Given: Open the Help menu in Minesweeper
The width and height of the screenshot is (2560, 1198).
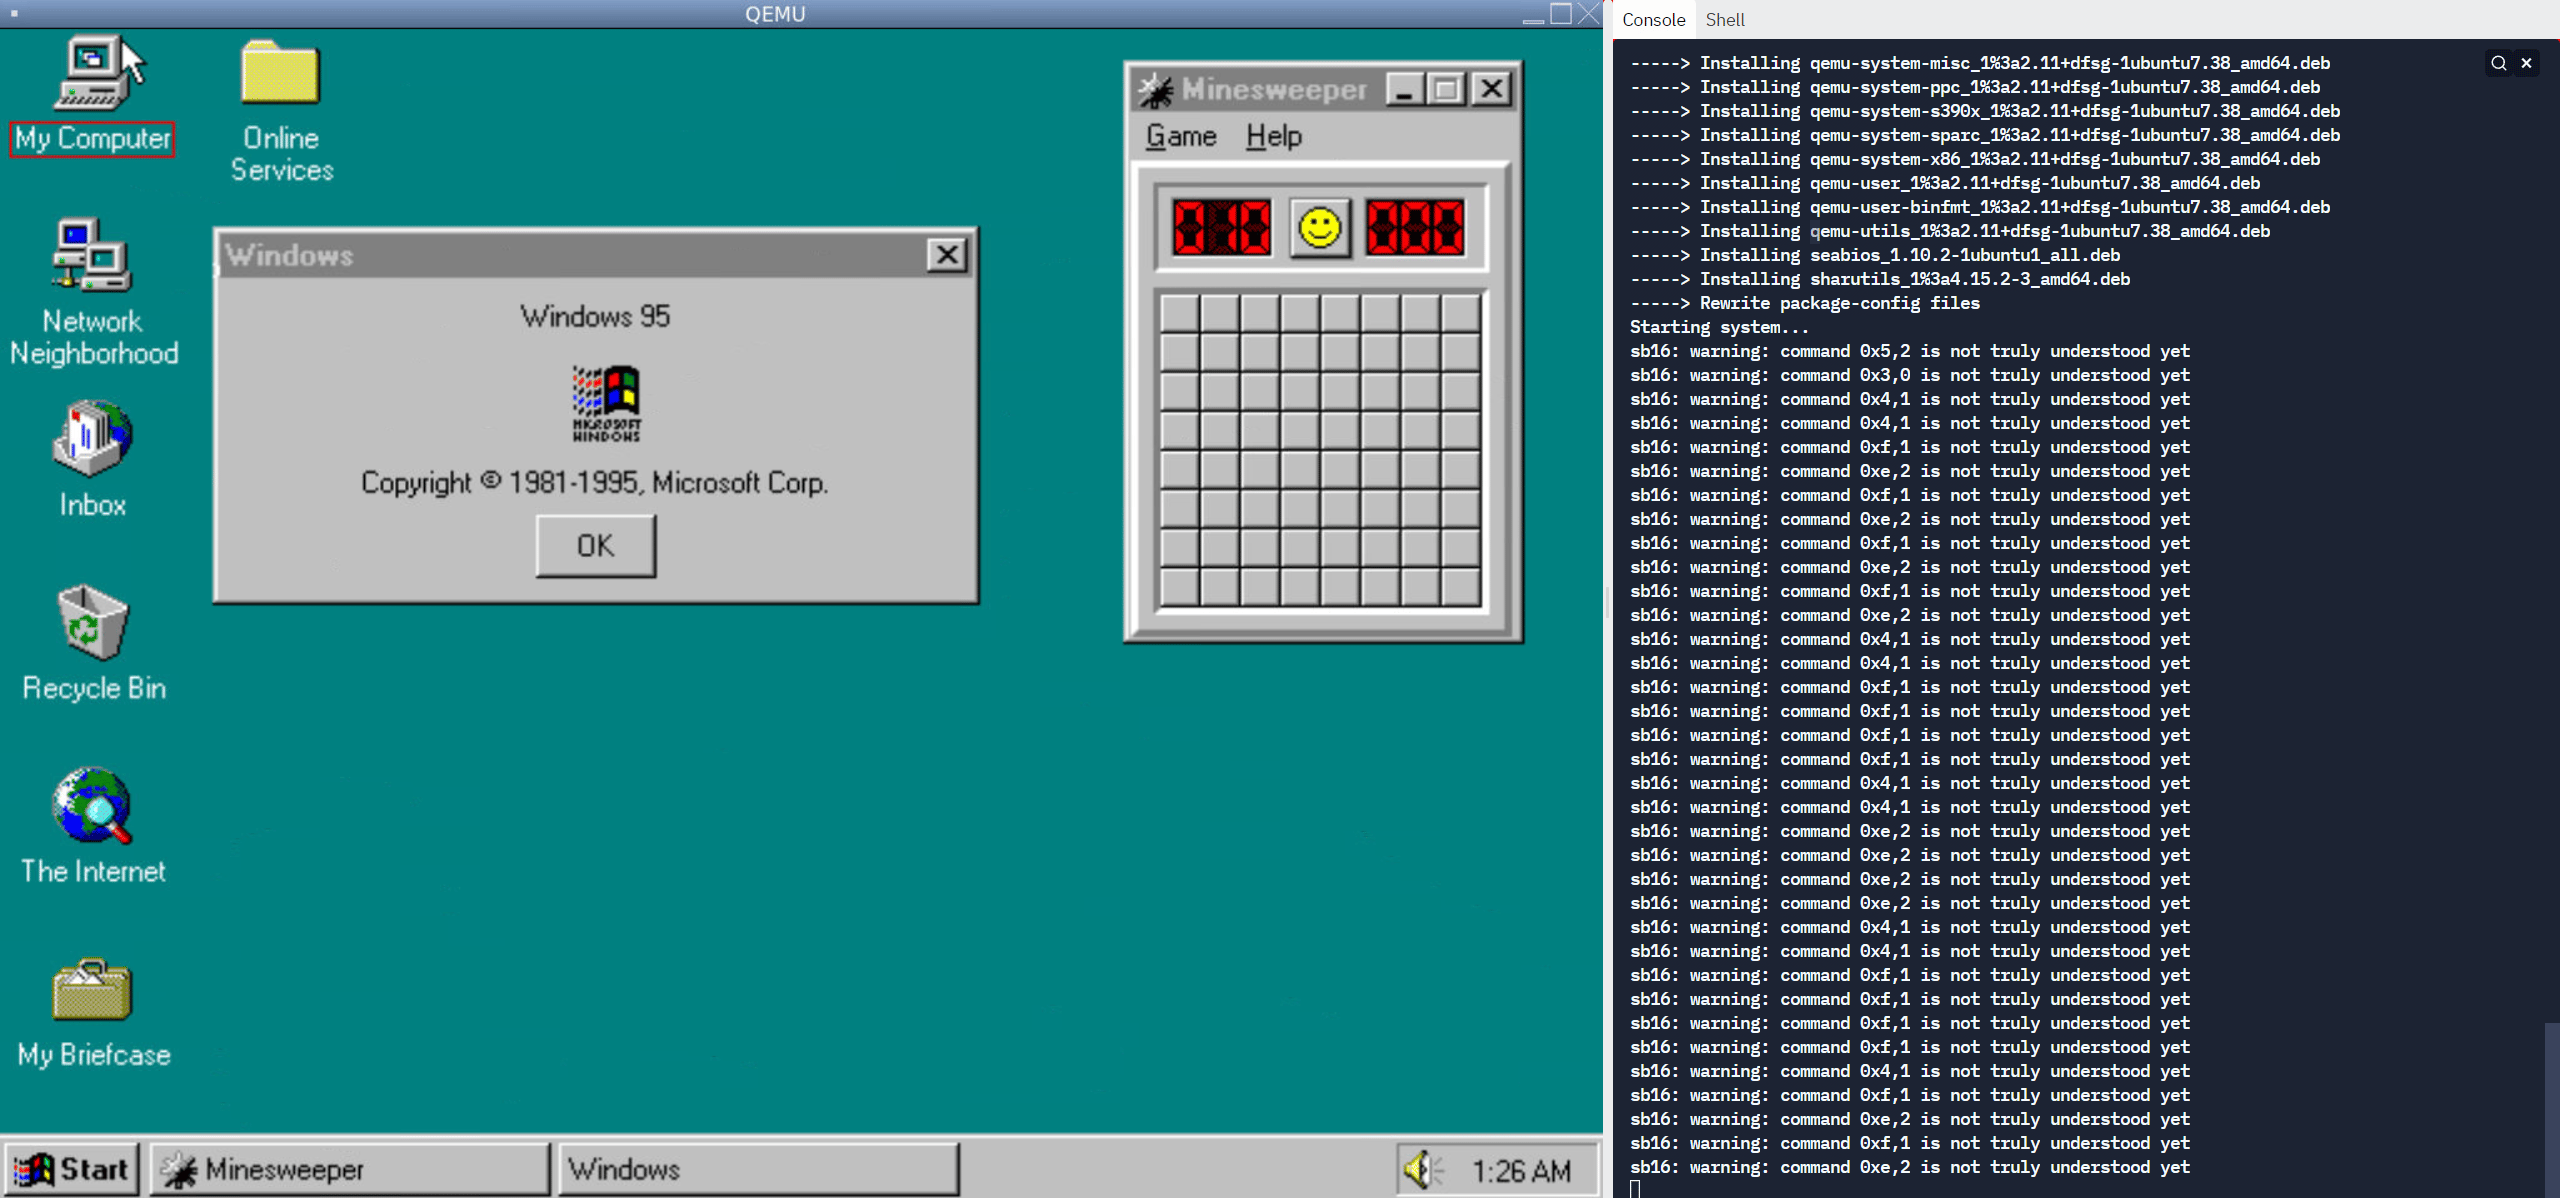Looking at the screenshot, I should coord(1272,136).
